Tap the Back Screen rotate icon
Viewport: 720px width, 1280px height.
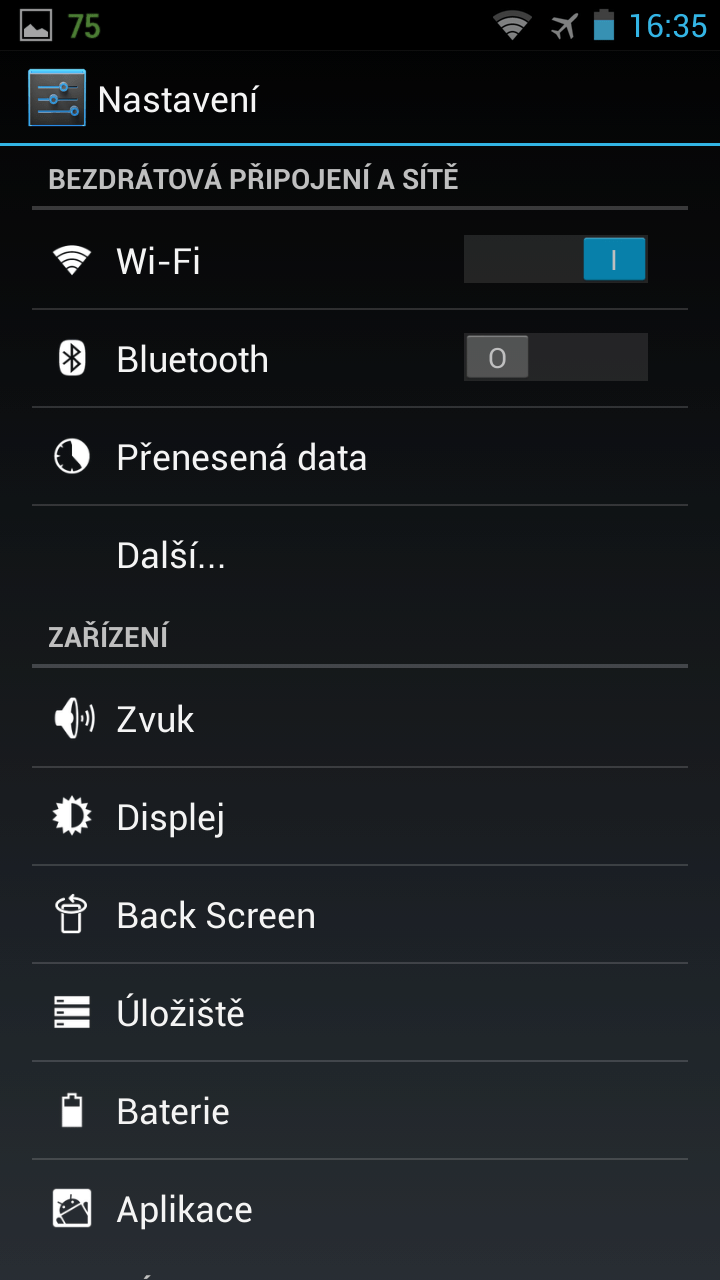72,915
